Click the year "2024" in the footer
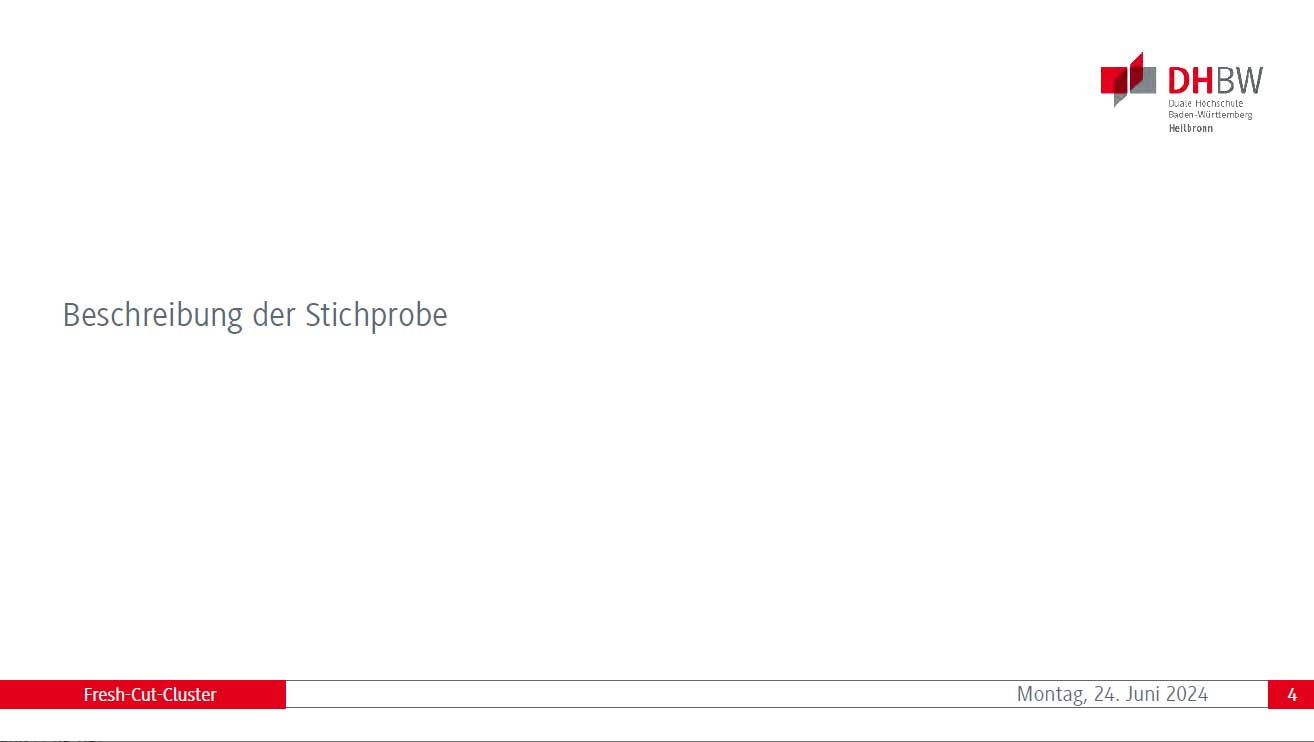The image size is (1314, 742). point(1186,694)
